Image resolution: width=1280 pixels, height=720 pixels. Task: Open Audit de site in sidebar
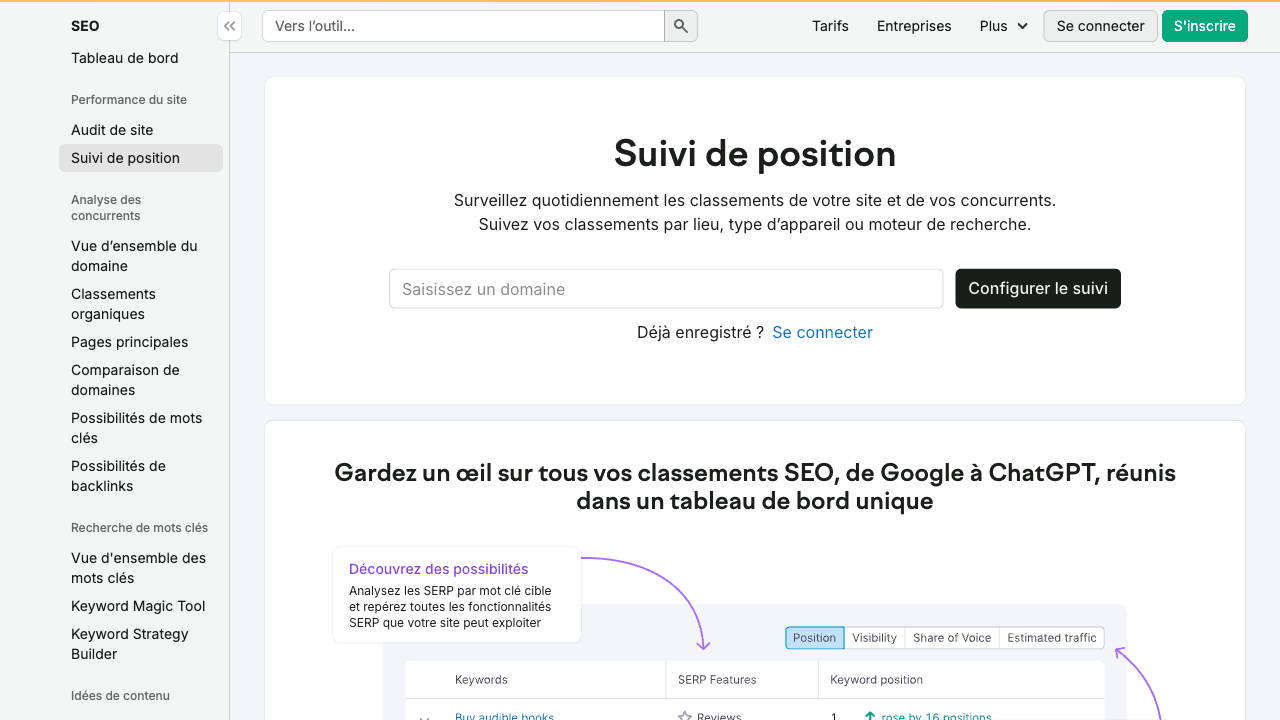point(112,130)
